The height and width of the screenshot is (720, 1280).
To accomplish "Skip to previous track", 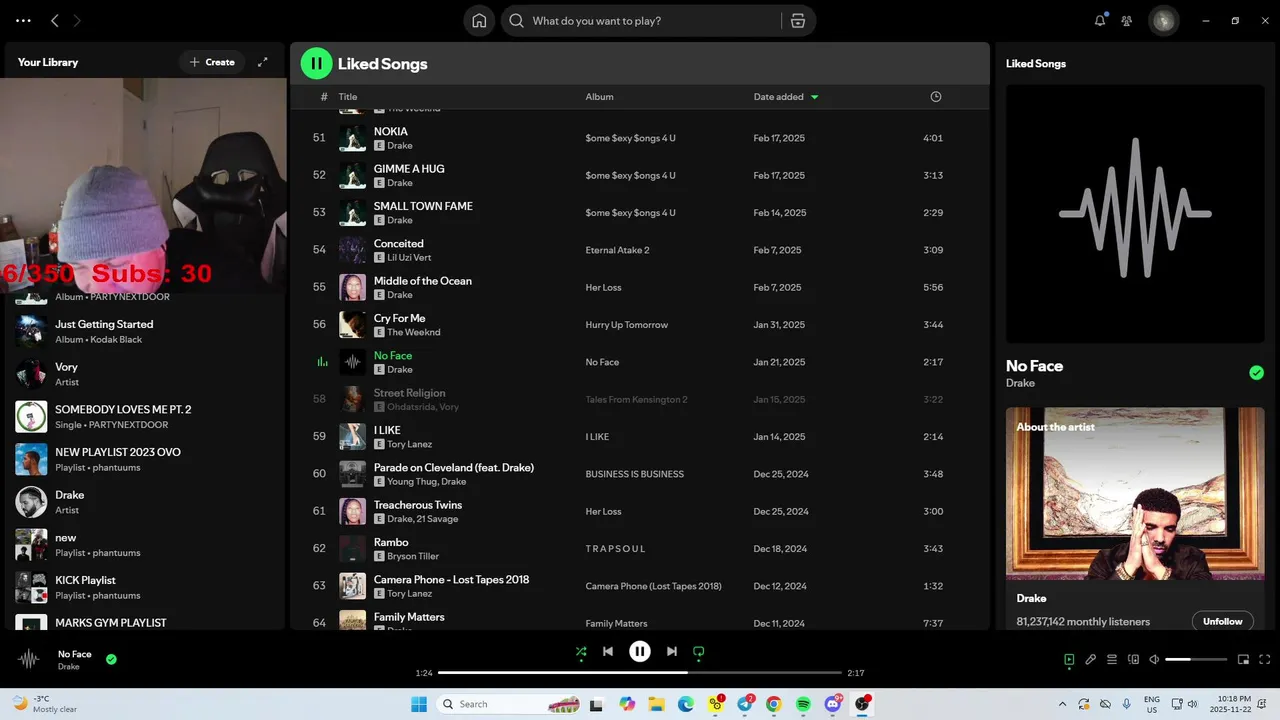I will click(608, 651).
